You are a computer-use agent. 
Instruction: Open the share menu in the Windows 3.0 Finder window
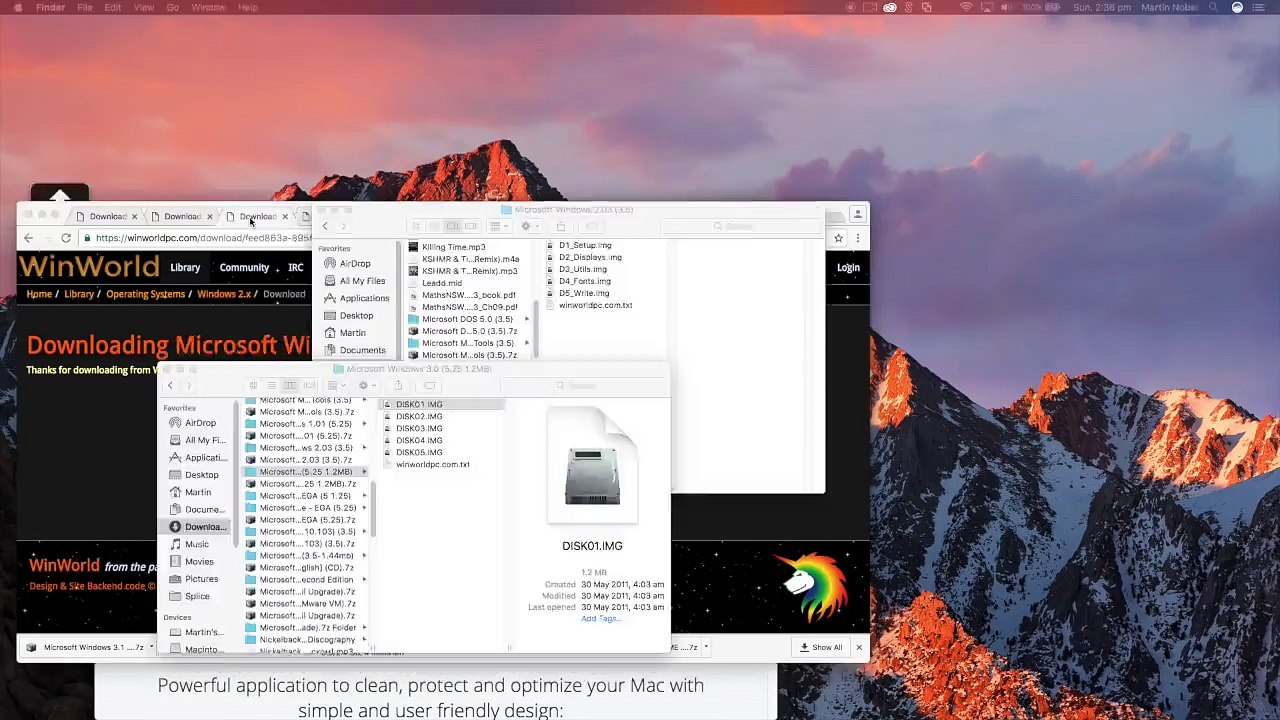pyautogui.click(x=398, y=386)
